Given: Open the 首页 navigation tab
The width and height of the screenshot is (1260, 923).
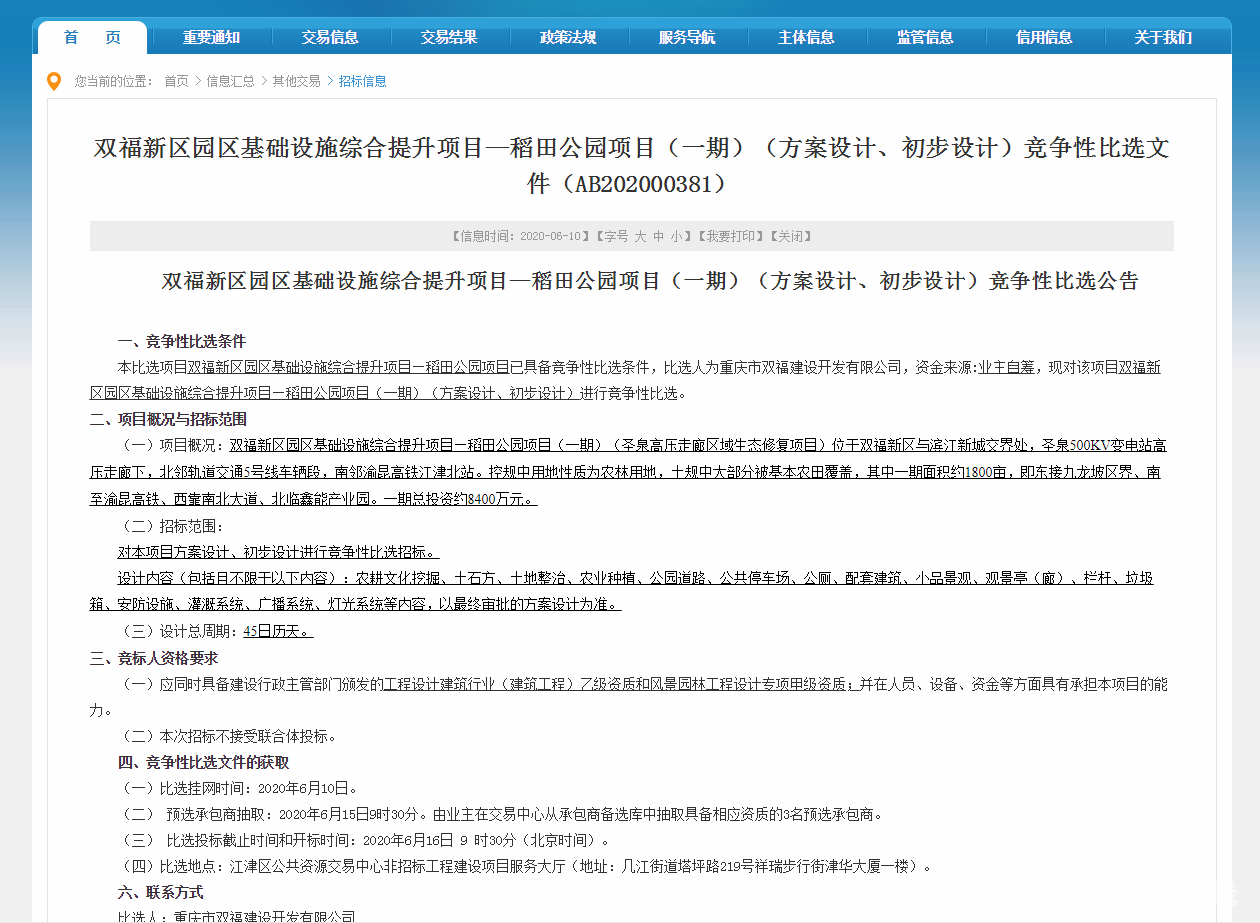Looking at the screenshot, I should pos(92,38).
